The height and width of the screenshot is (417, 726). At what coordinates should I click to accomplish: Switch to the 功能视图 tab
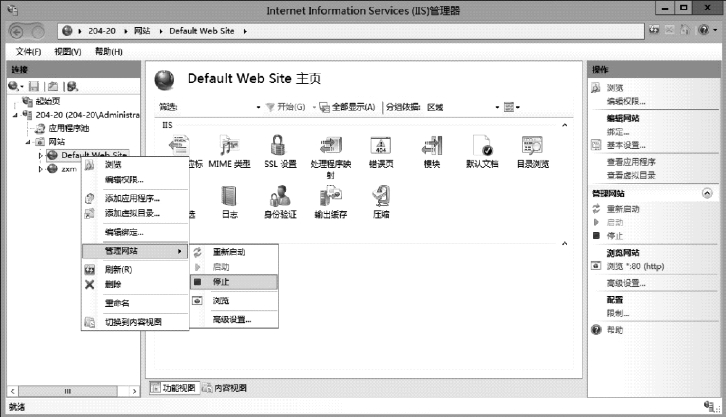pyautogui.click(x=174, y=388)
